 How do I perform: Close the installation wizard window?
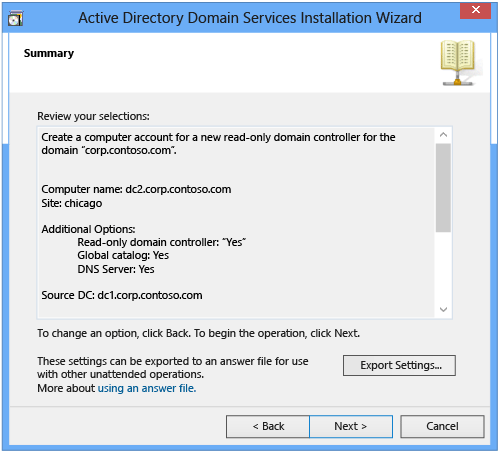(475, 10)
